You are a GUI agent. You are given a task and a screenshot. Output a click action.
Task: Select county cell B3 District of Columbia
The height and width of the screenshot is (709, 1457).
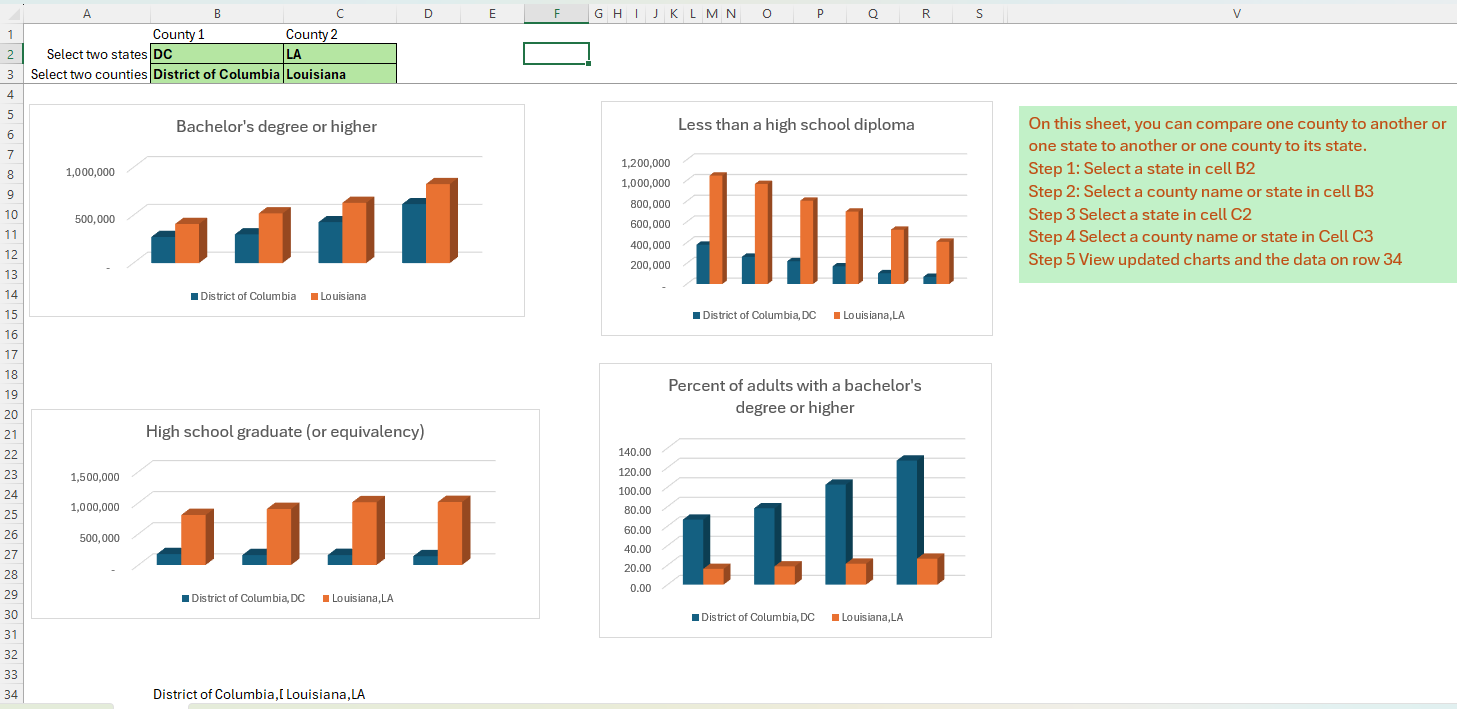pyautogui.click(x=216, y=74)
